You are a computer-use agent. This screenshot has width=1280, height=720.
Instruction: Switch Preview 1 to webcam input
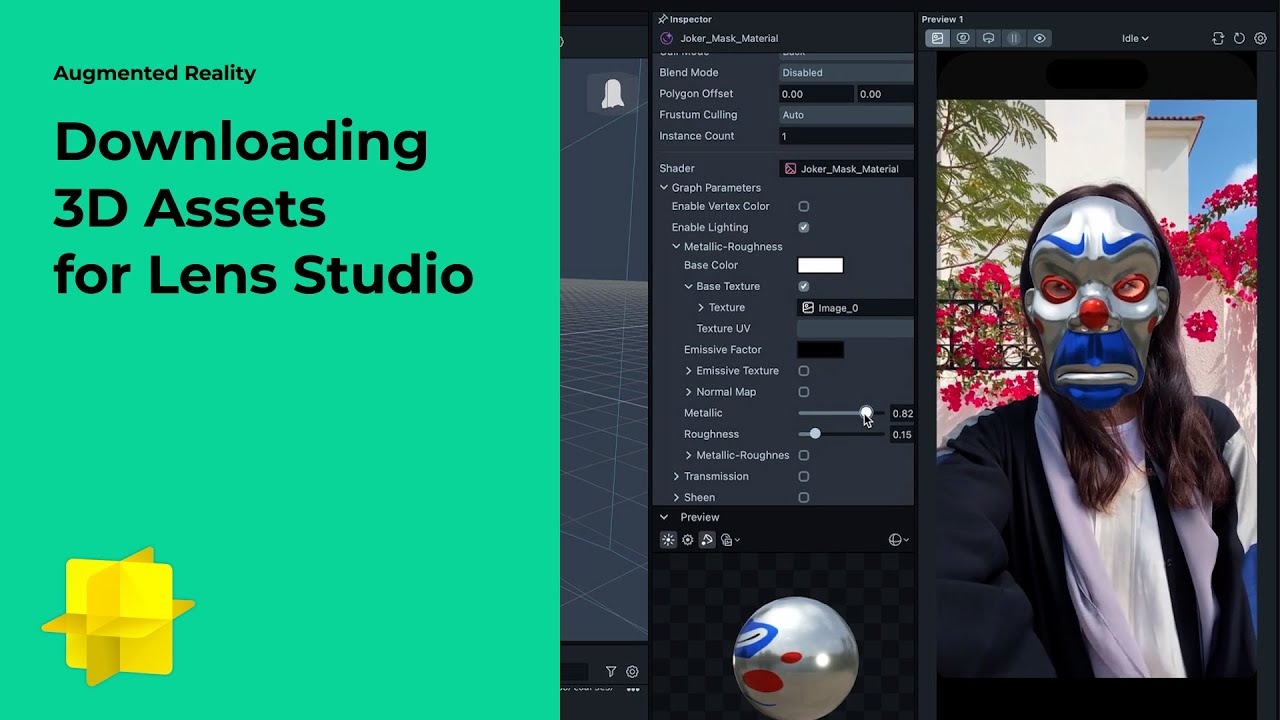click(x=963, y=38)
